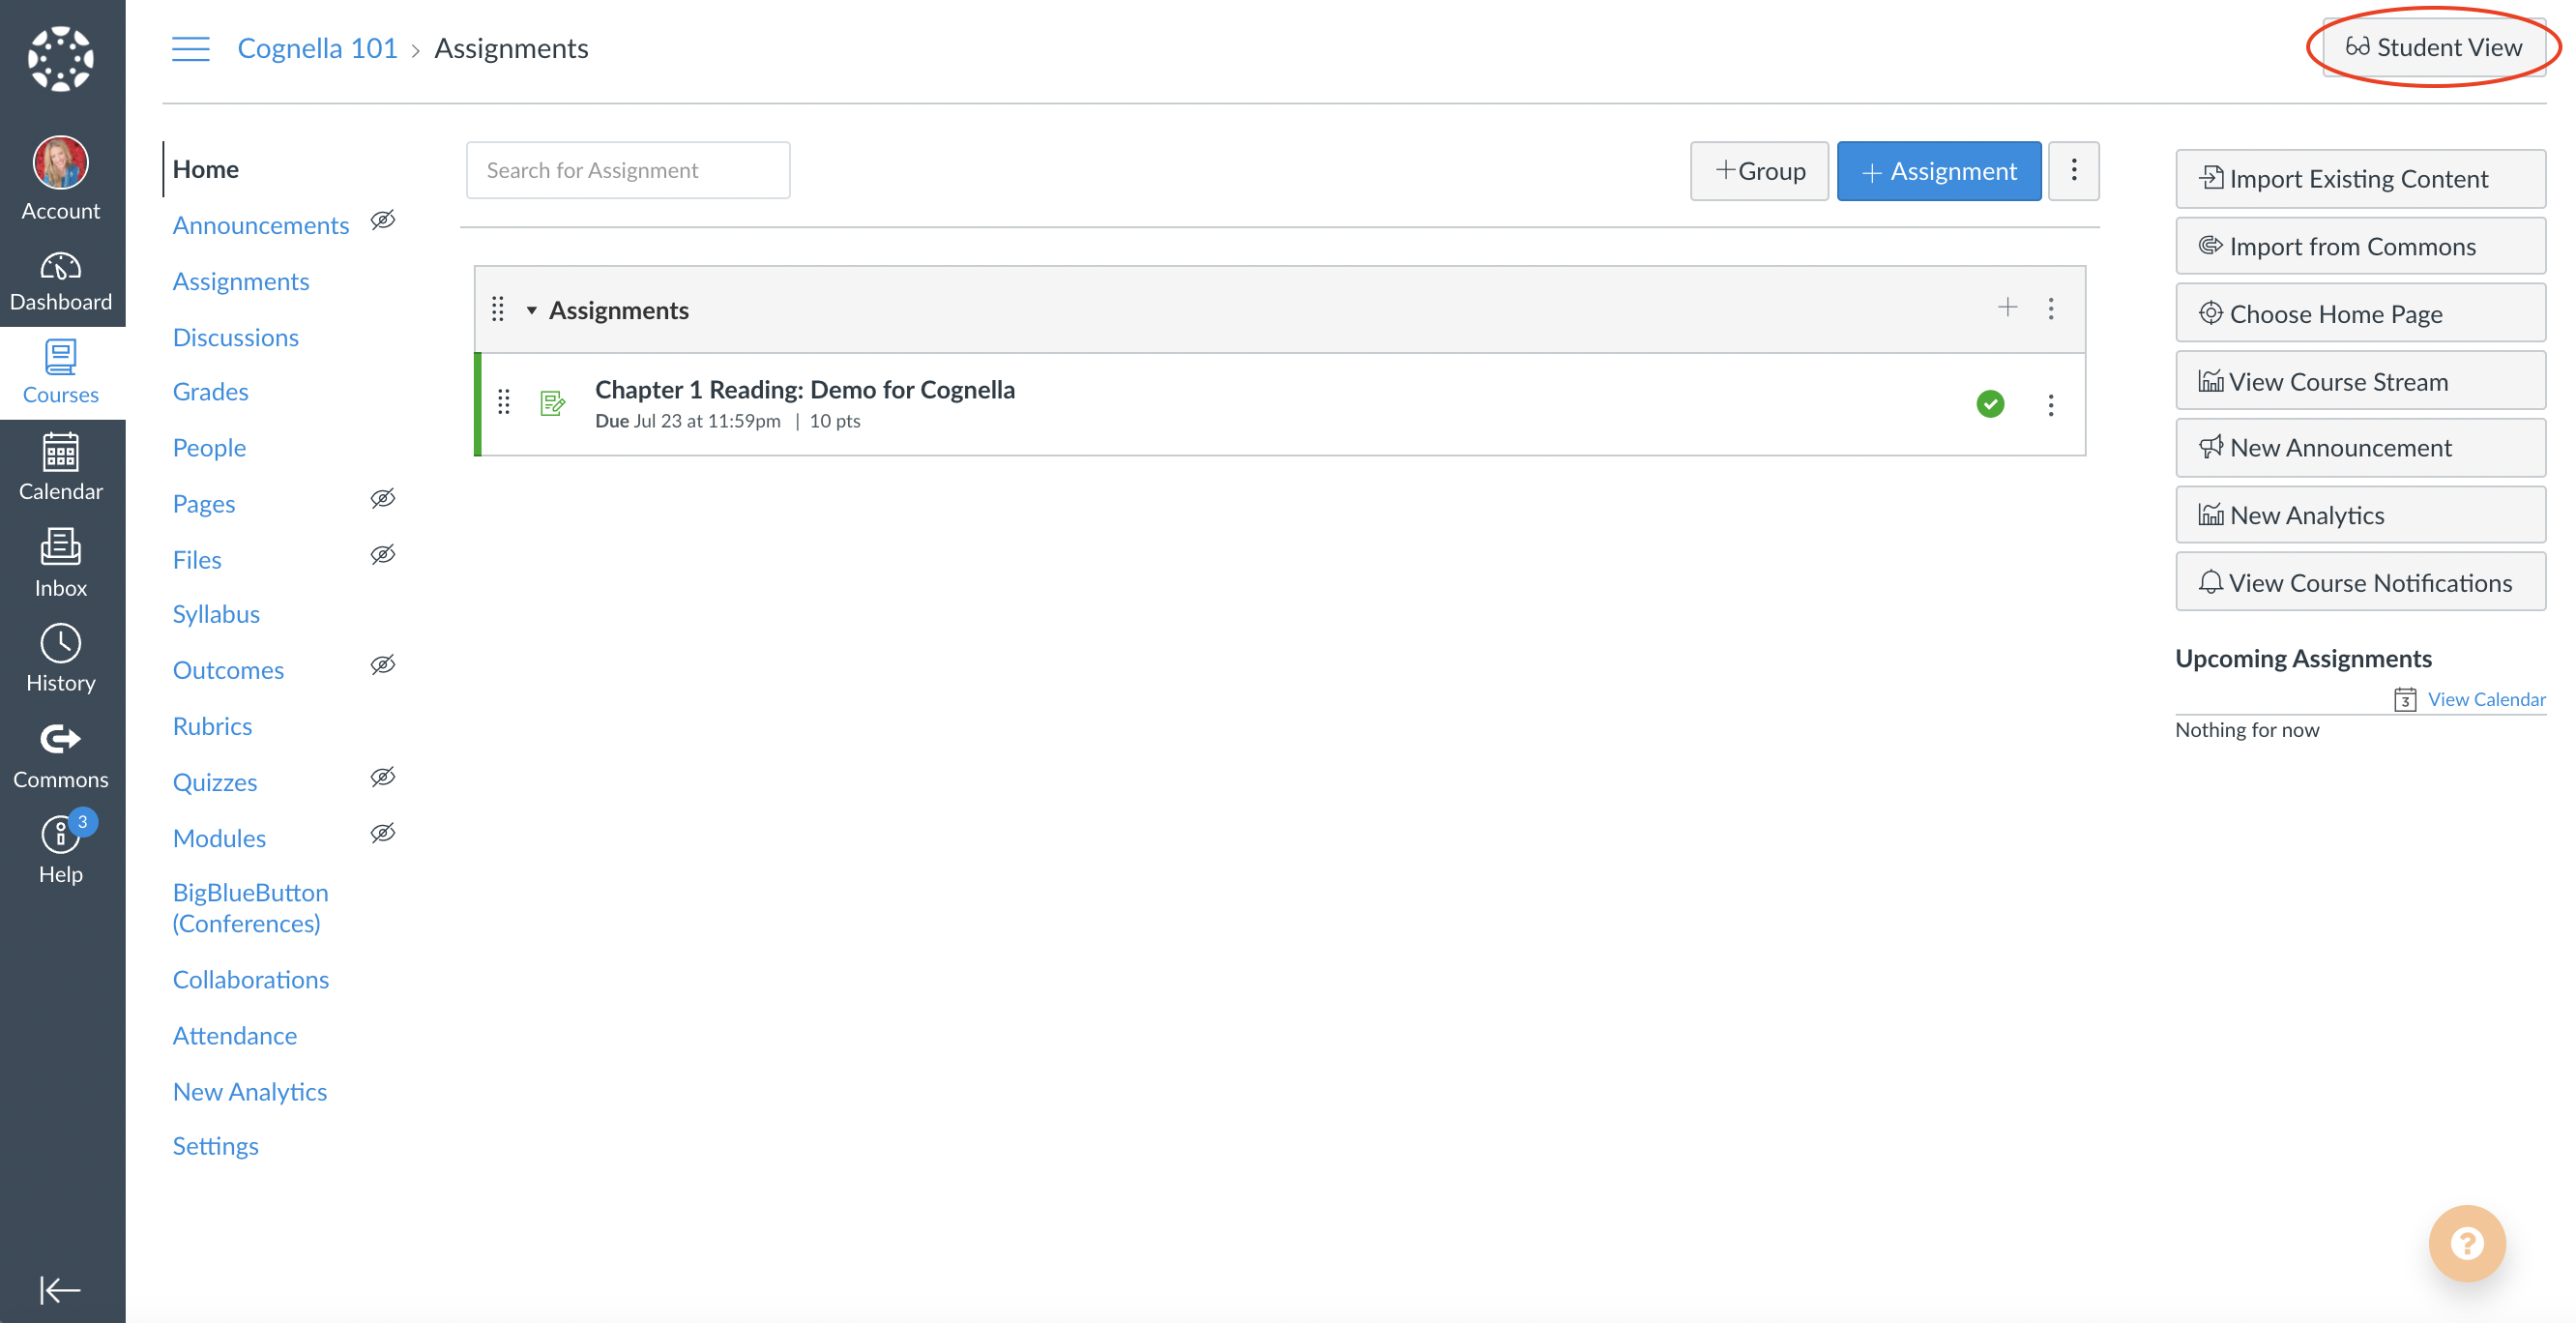Viewport: 2576px width, 1323px height.
Task: Open course Settings
Action: tap(215, 1146)
